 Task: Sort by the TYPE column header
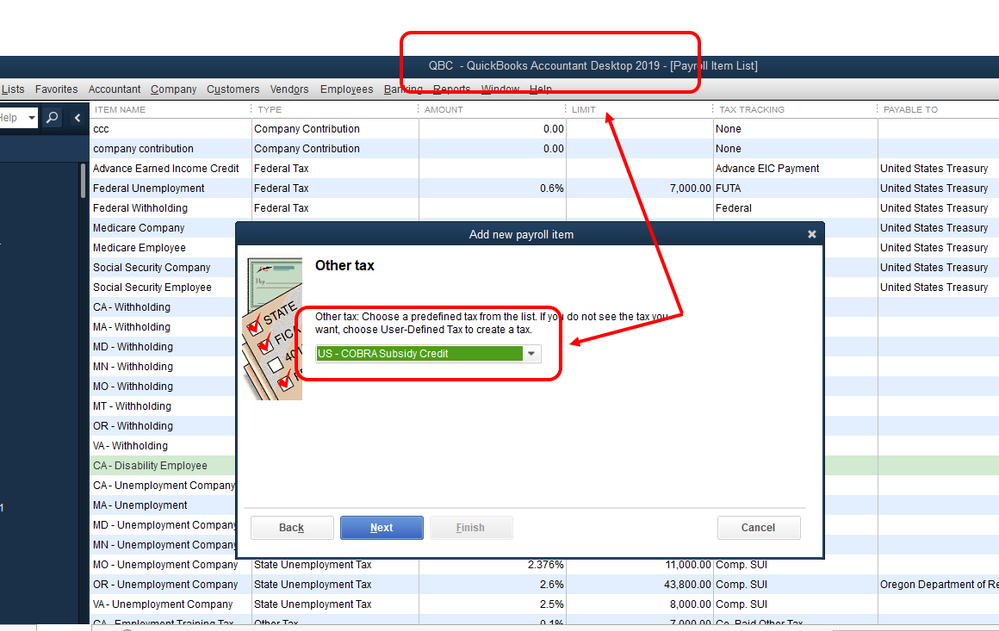click(270, 110)
